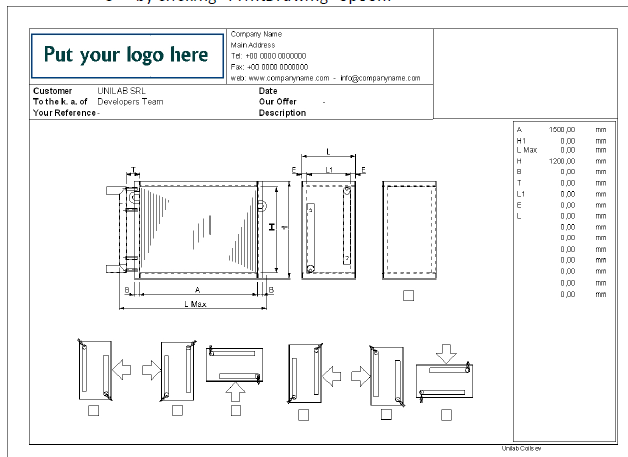Click the down-pointing airflow arrow
Viewport: 628px width, 457px height.
[446, 353]
